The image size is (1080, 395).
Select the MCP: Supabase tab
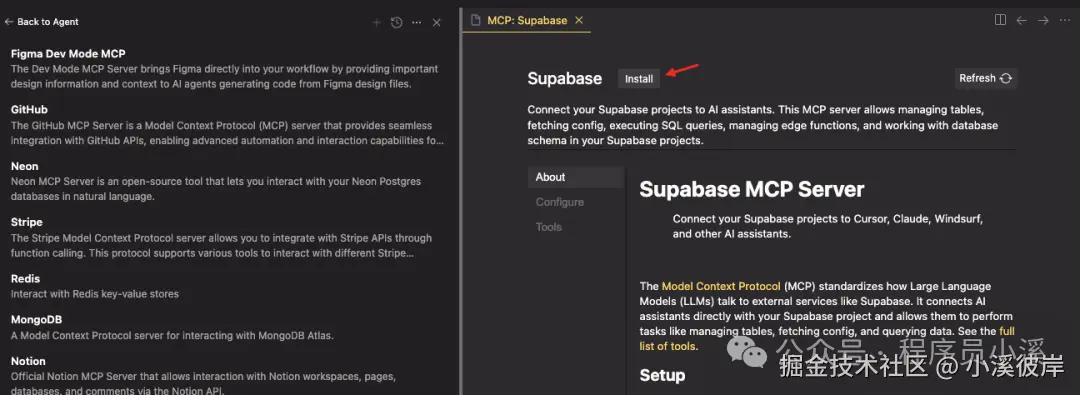click(527, 21)
